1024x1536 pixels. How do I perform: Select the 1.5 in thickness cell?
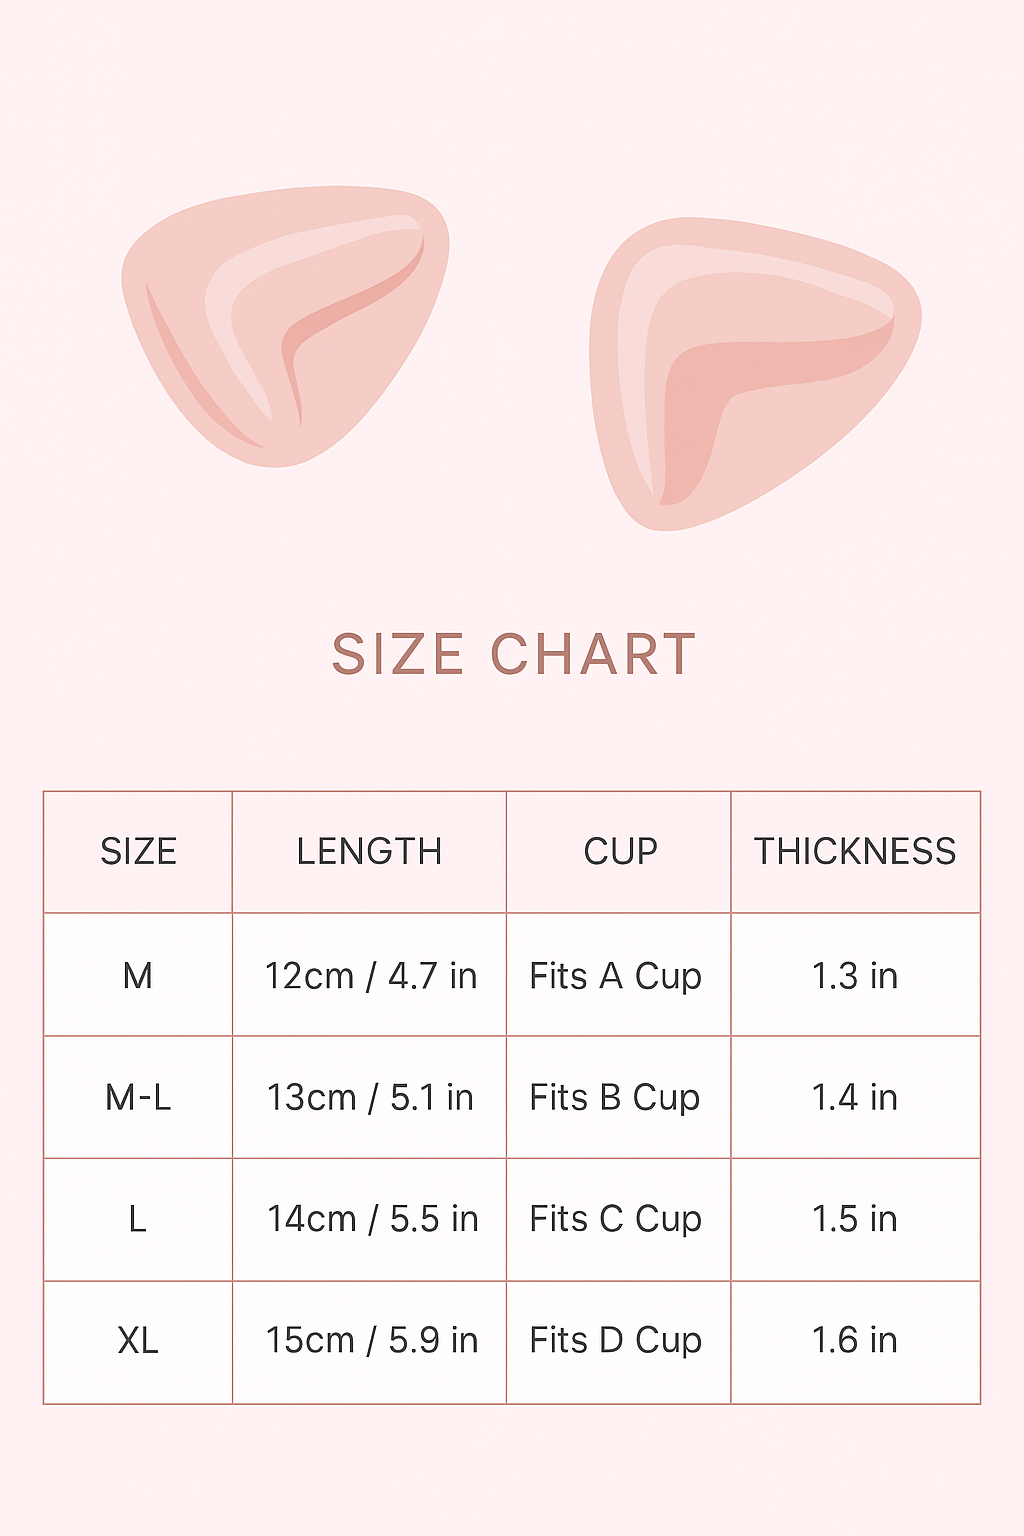click(x=855, y=1219)
